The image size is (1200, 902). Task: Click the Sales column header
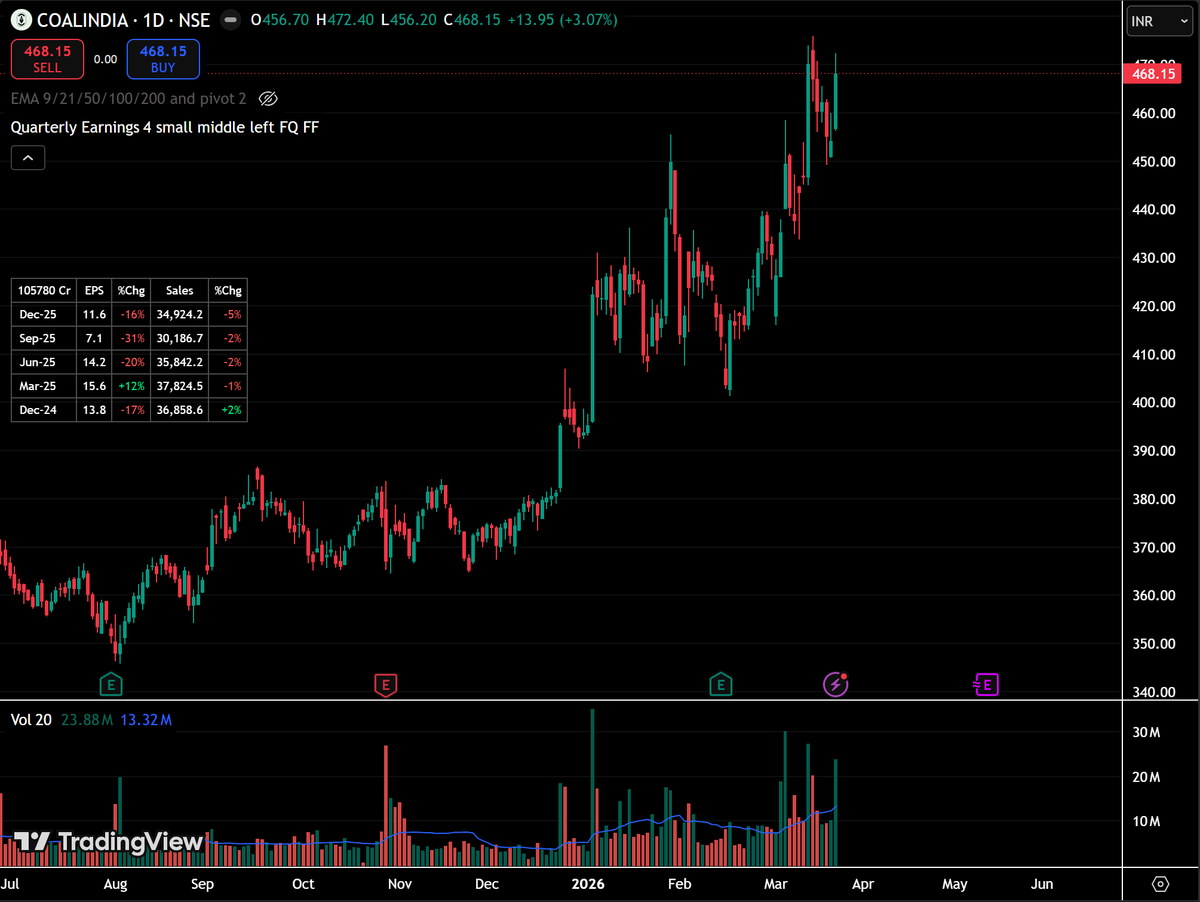(x=180, y=290)
